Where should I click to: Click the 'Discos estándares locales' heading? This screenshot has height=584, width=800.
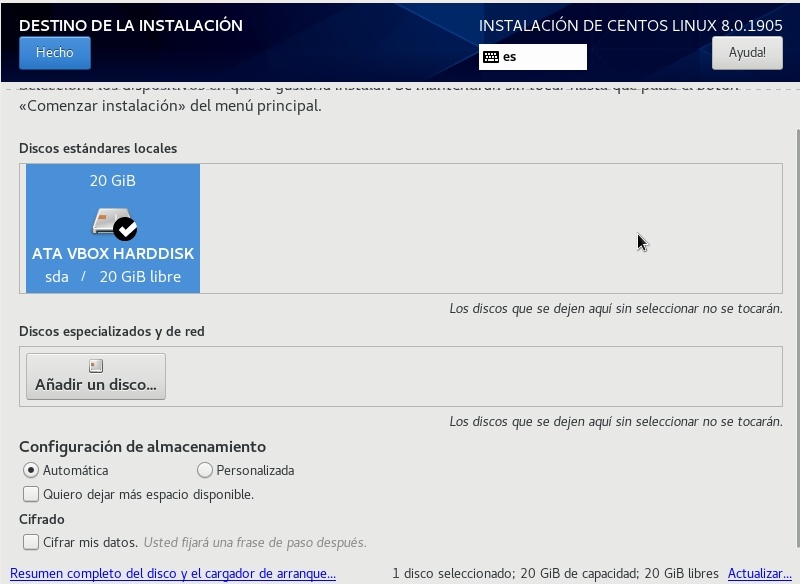[x=98, y=148]
